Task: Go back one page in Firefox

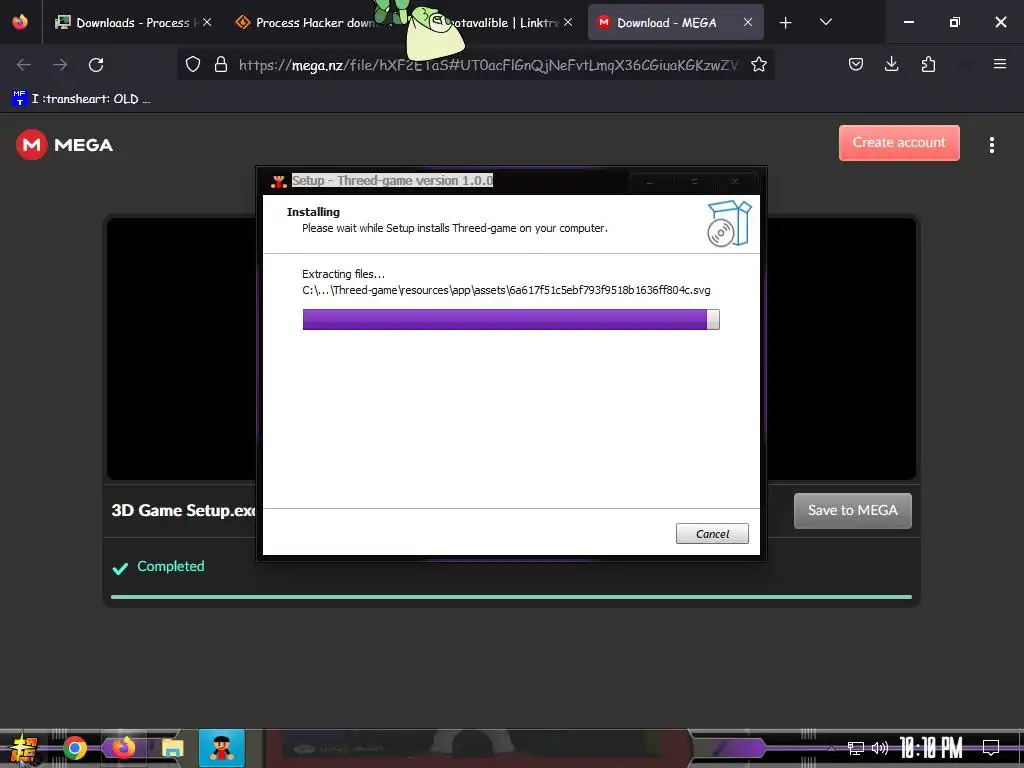Action: coord(24,65)
